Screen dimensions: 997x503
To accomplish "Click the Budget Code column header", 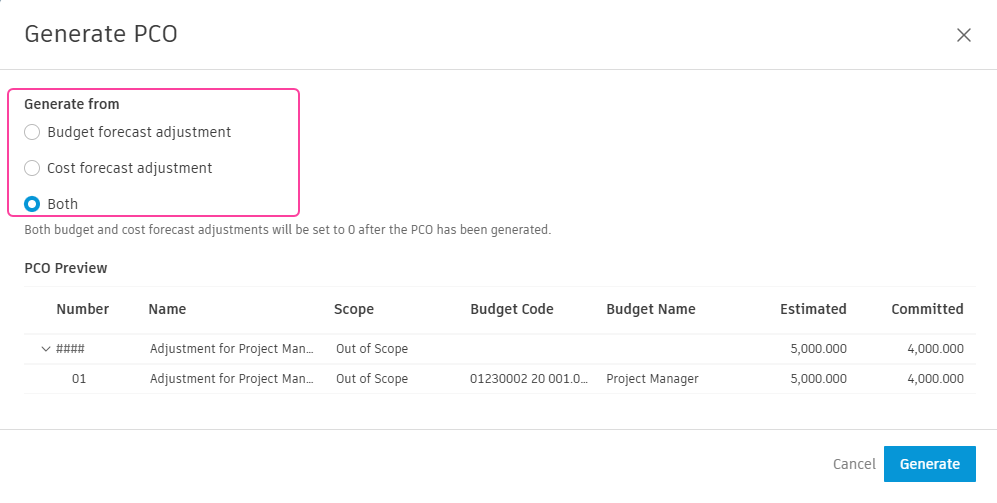I will (511, 309).
